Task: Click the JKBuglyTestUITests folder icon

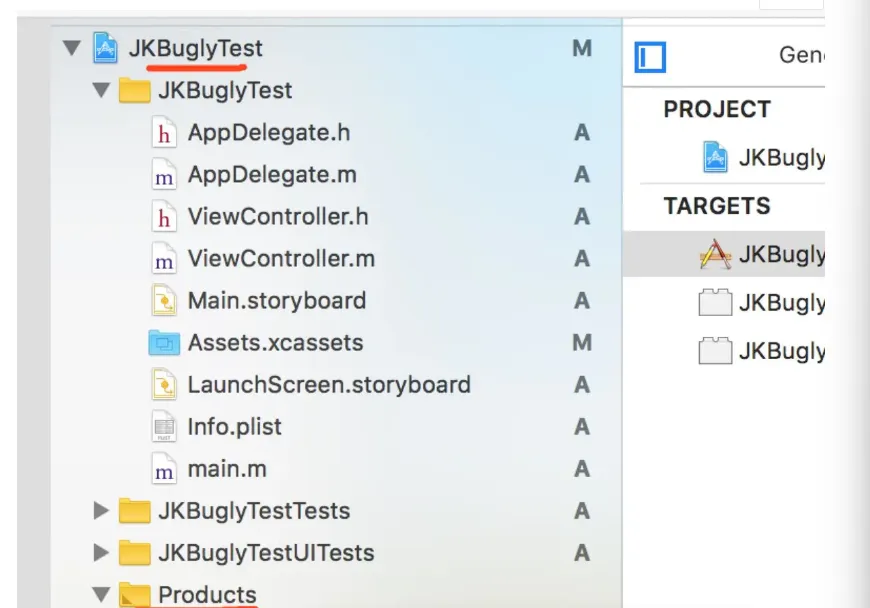Action: [x=134, y=553]
